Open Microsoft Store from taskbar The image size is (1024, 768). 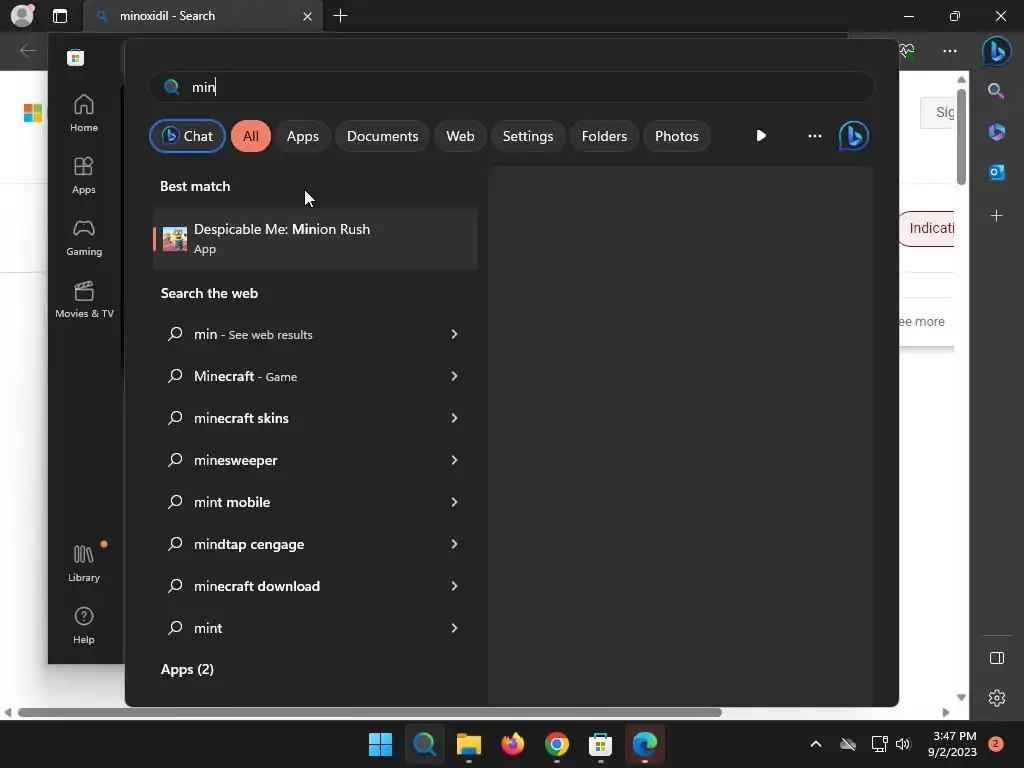(x=600, y=744)
